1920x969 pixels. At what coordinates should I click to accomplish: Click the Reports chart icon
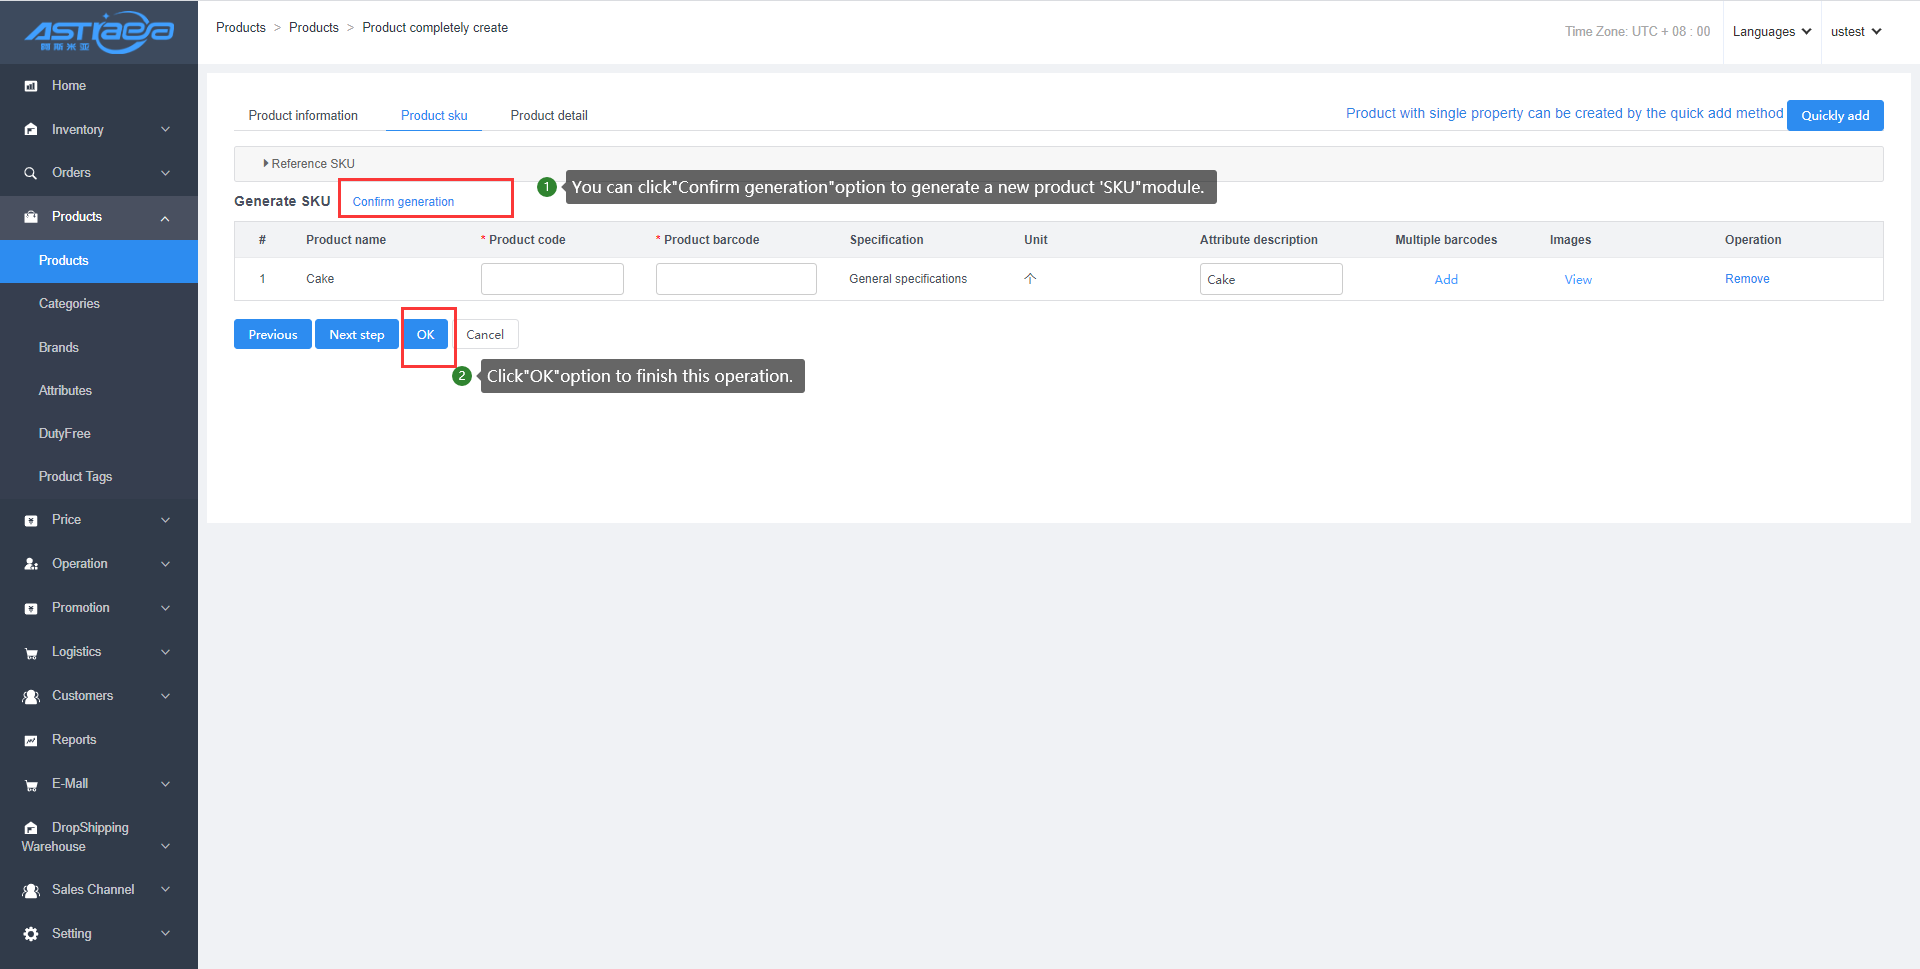click(31, 740)
